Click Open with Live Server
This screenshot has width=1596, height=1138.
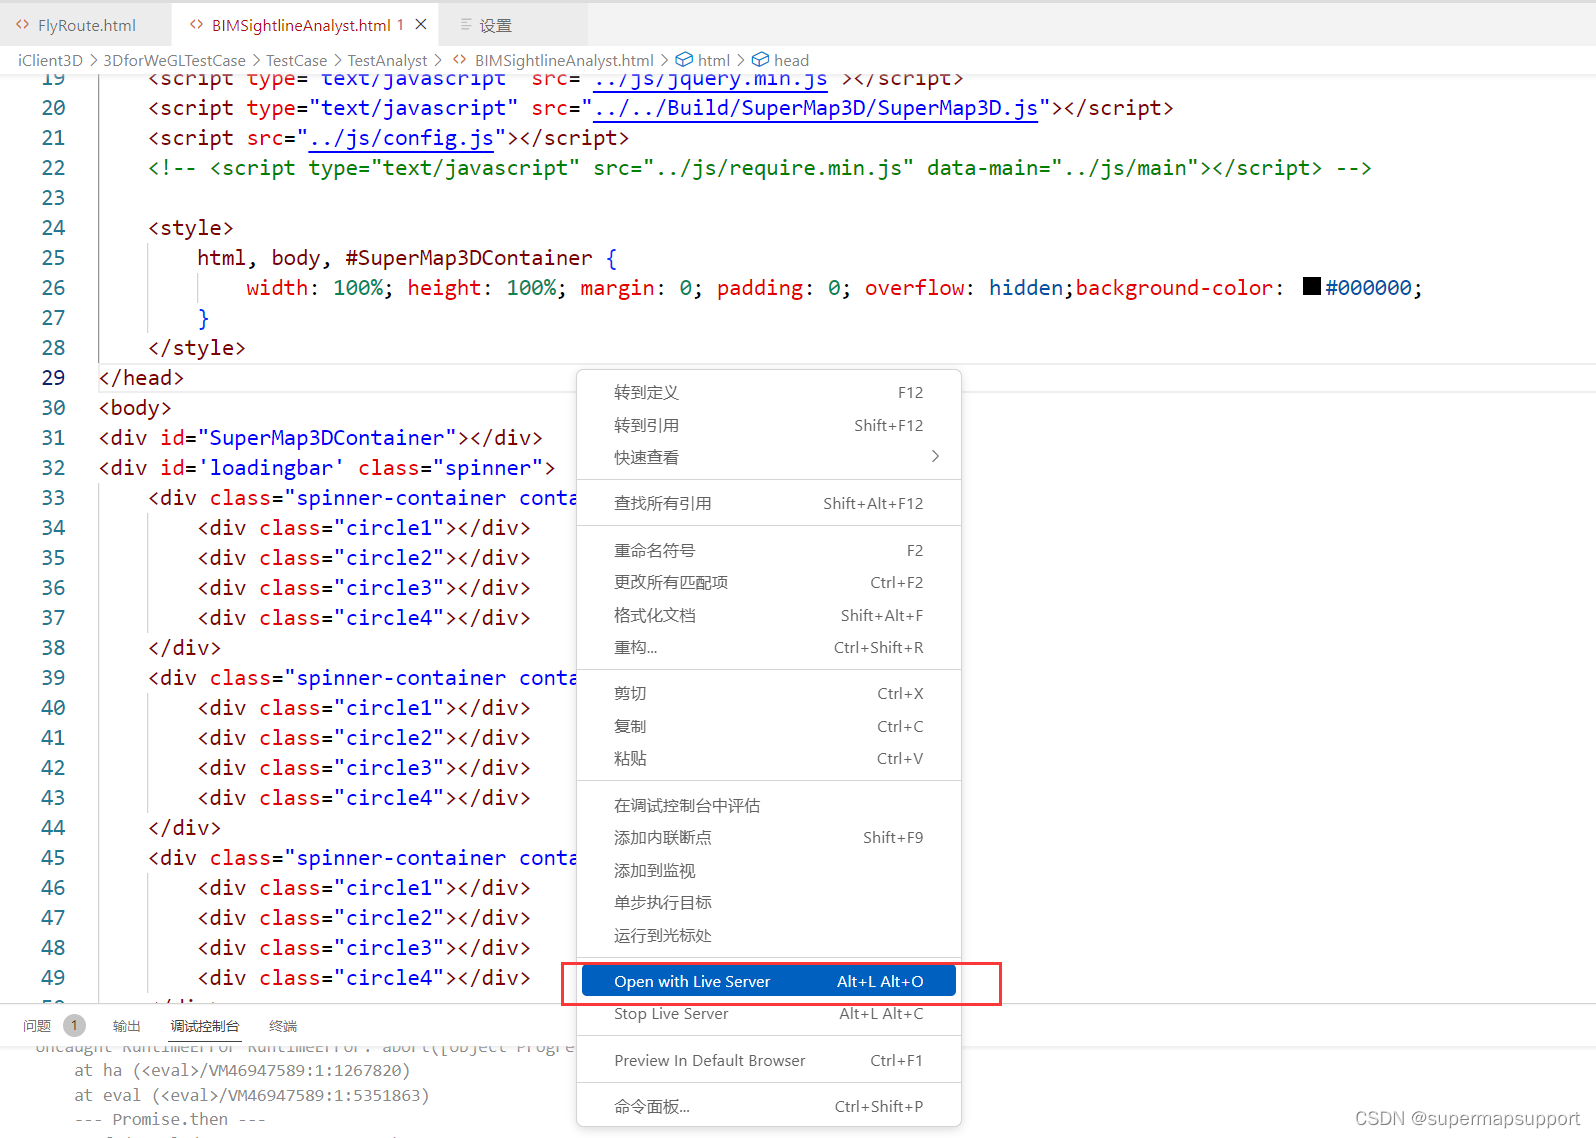coord(769,982)
